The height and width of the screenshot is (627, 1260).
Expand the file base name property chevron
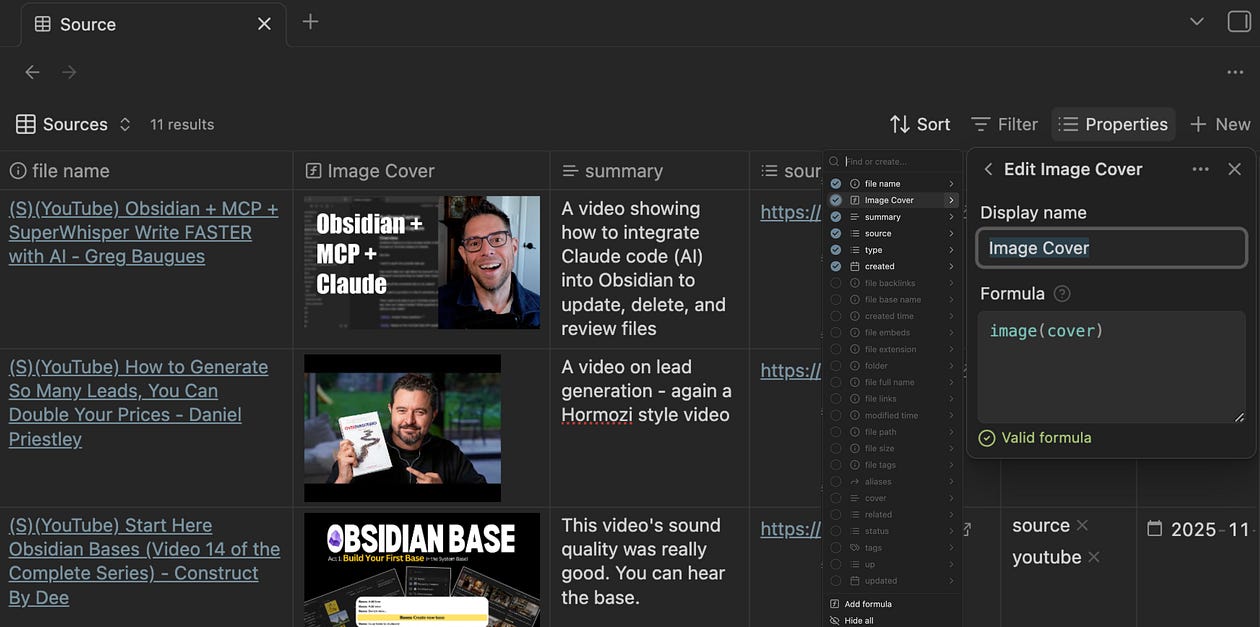(951, 300)
